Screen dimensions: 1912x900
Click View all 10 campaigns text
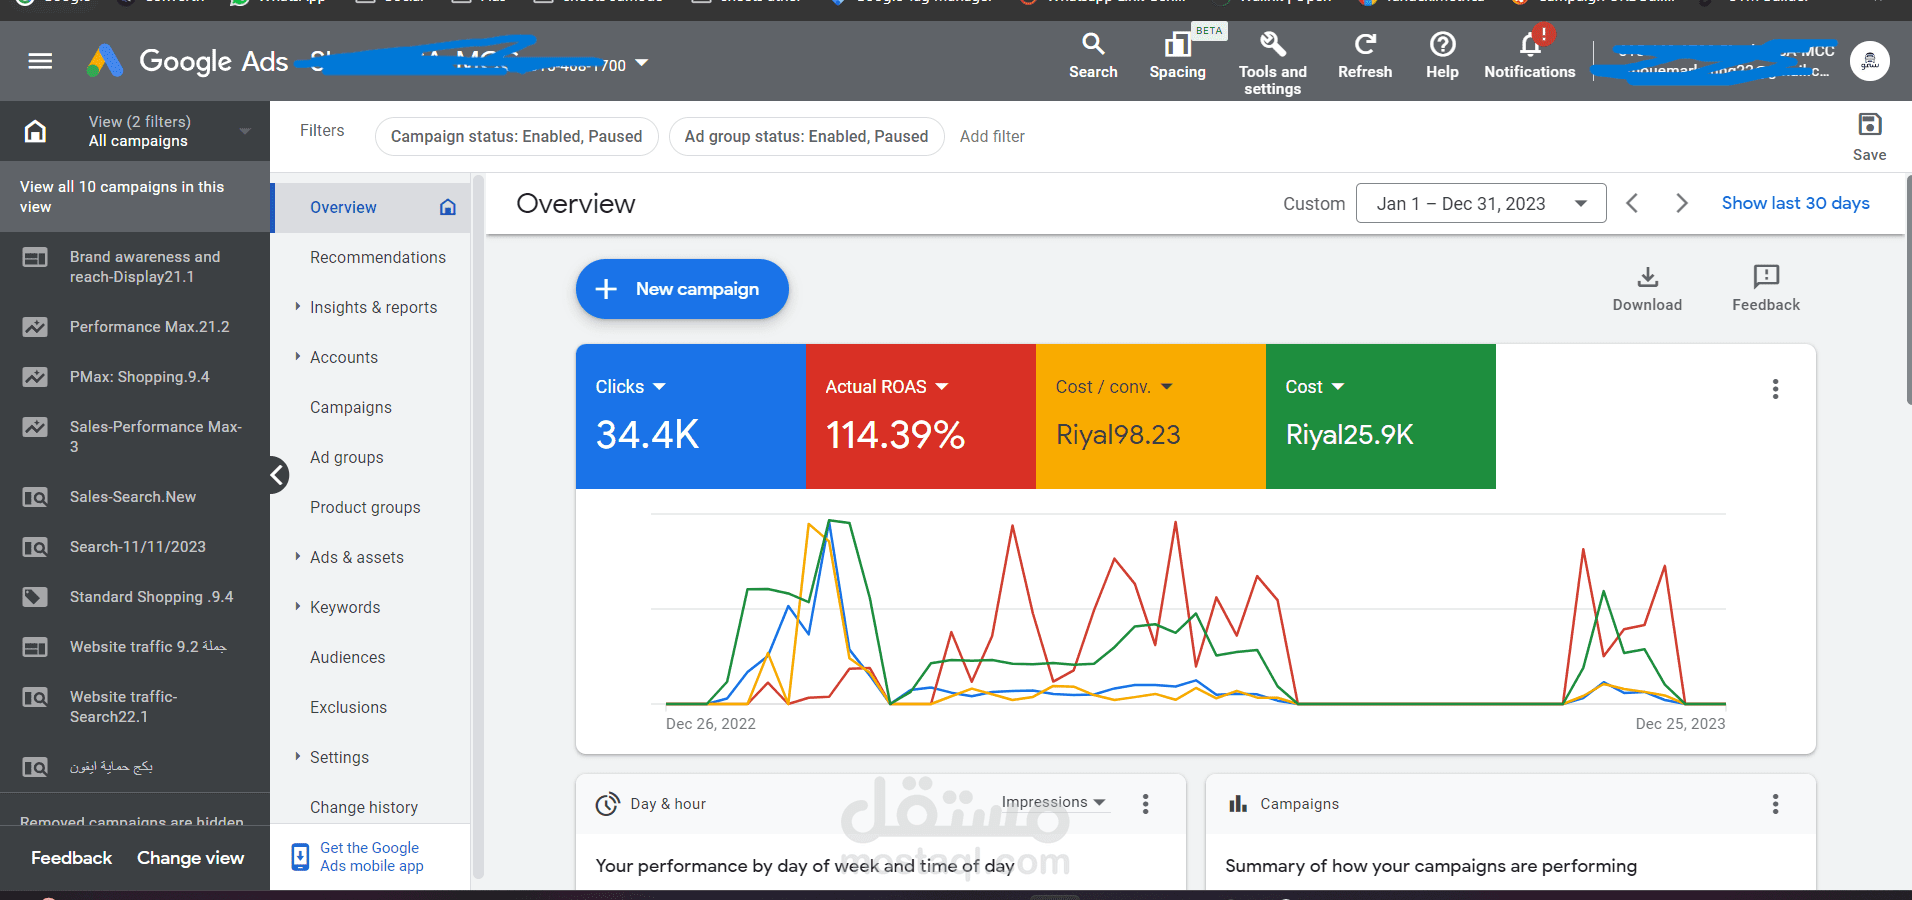[122, 197]
